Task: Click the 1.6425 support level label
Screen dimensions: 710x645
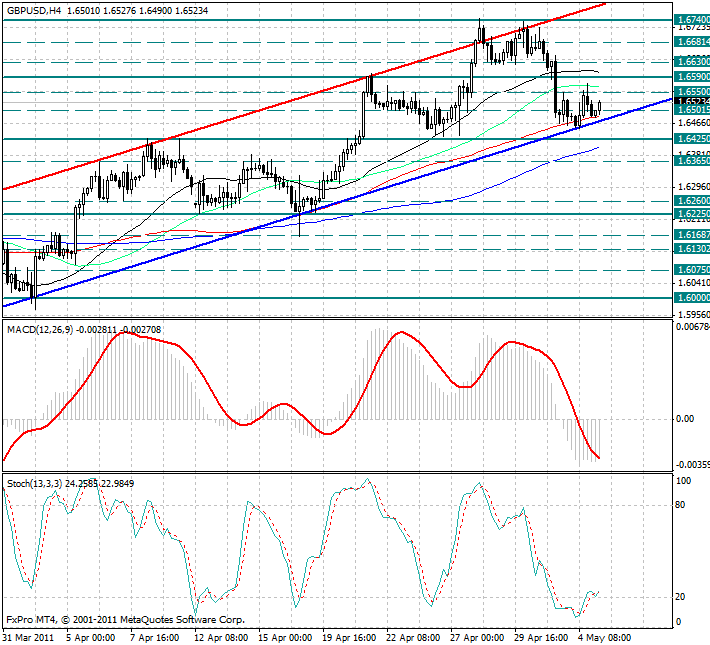Action: tap(692, 139)
